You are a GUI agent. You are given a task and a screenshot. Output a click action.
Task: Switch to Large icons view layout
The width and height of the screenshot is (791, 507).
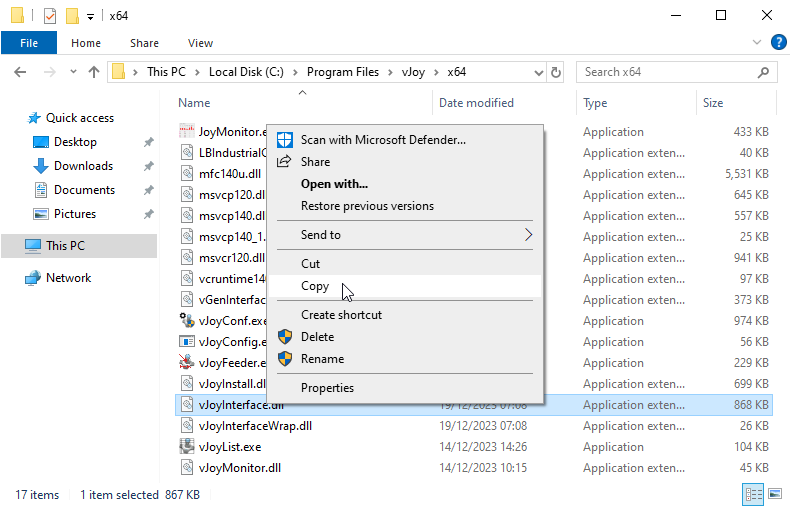pyautogui.click(x=775, y=494)
